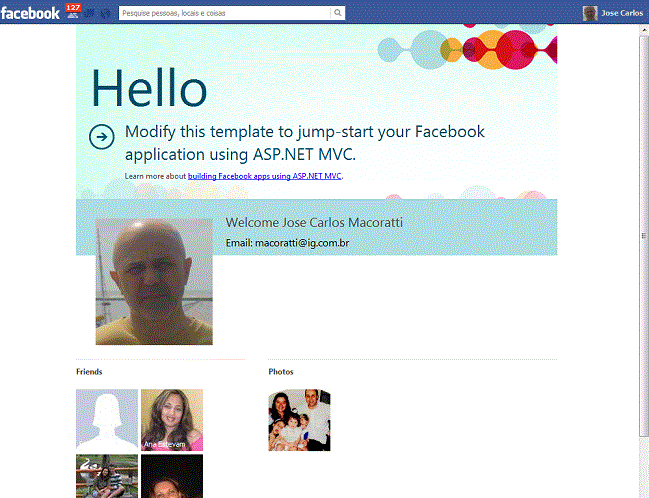The image size is (649, 498).
Task: Open friend requests icon with 127 badge
Action: (73, 12)
